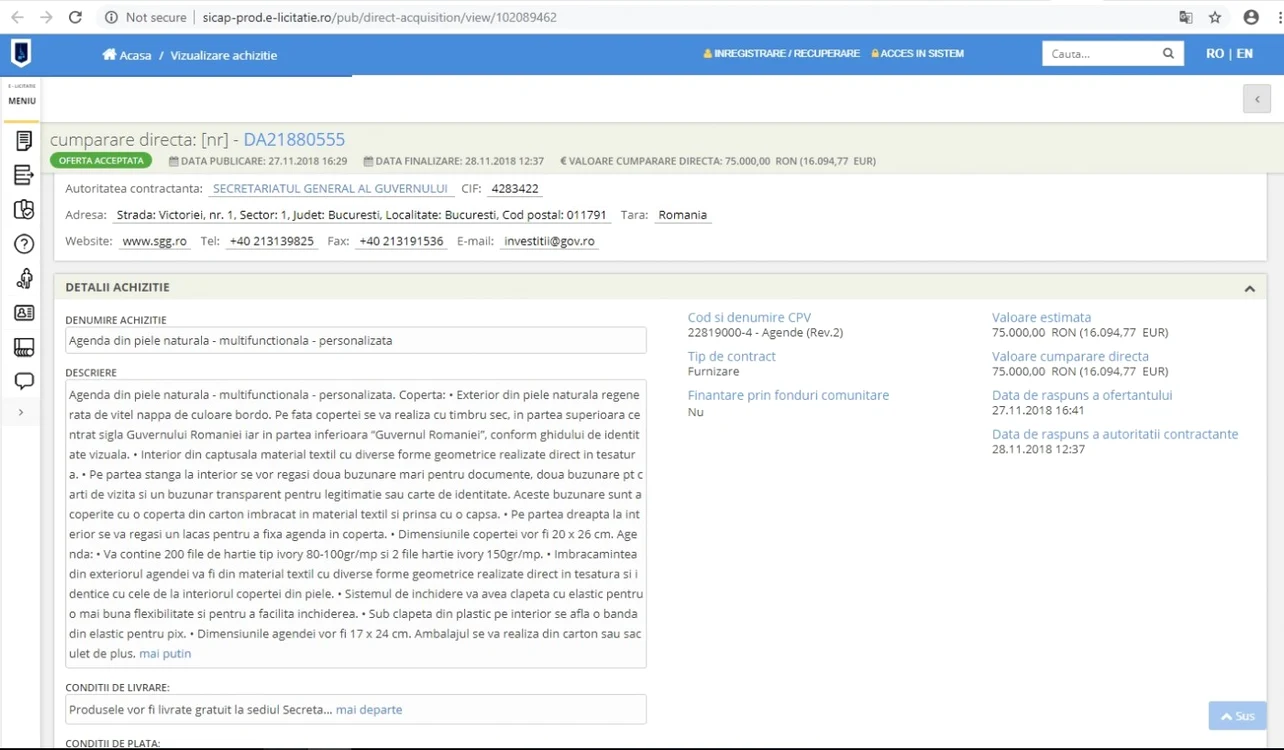Click the Acasa home icon
The height and width of the screenshot is (750, 1284).
109,54
